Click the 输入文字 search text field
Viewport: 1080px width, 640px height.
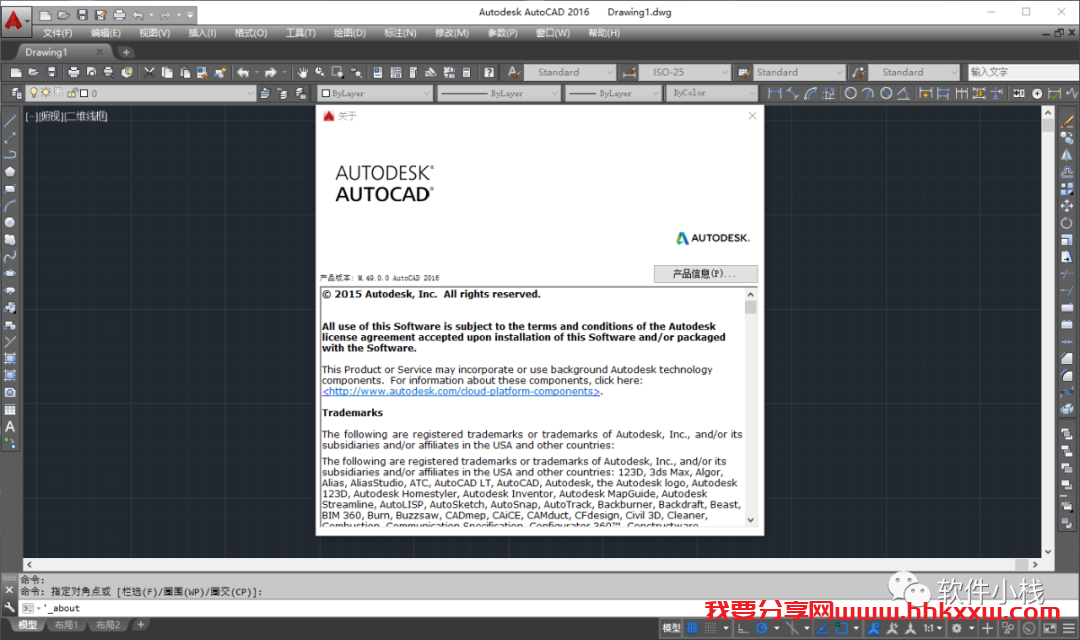1023,72
